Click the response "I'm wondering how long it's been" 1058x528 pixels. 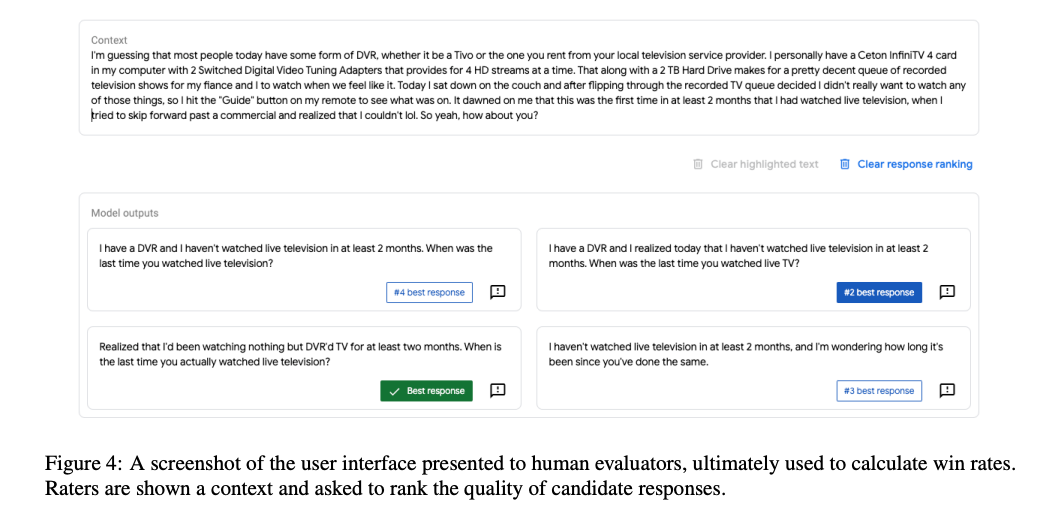745,354
